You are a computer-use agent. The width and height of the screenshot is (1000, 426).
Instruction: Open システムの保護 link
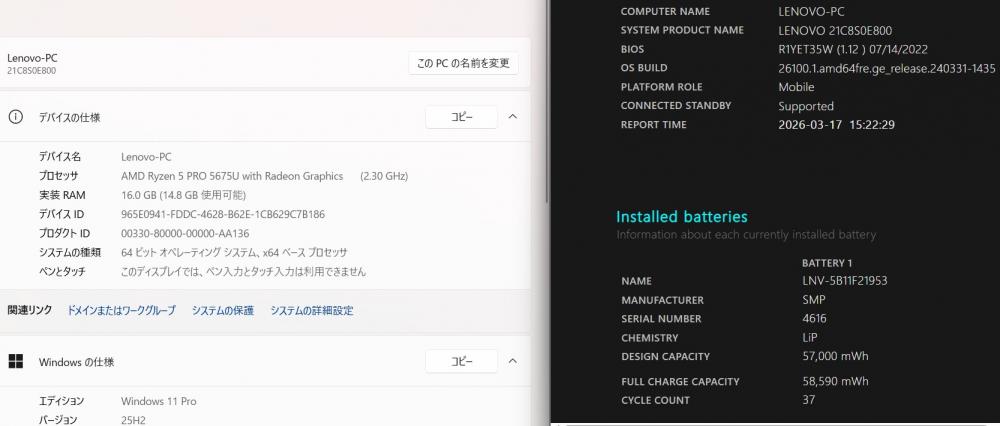point(223,311)
